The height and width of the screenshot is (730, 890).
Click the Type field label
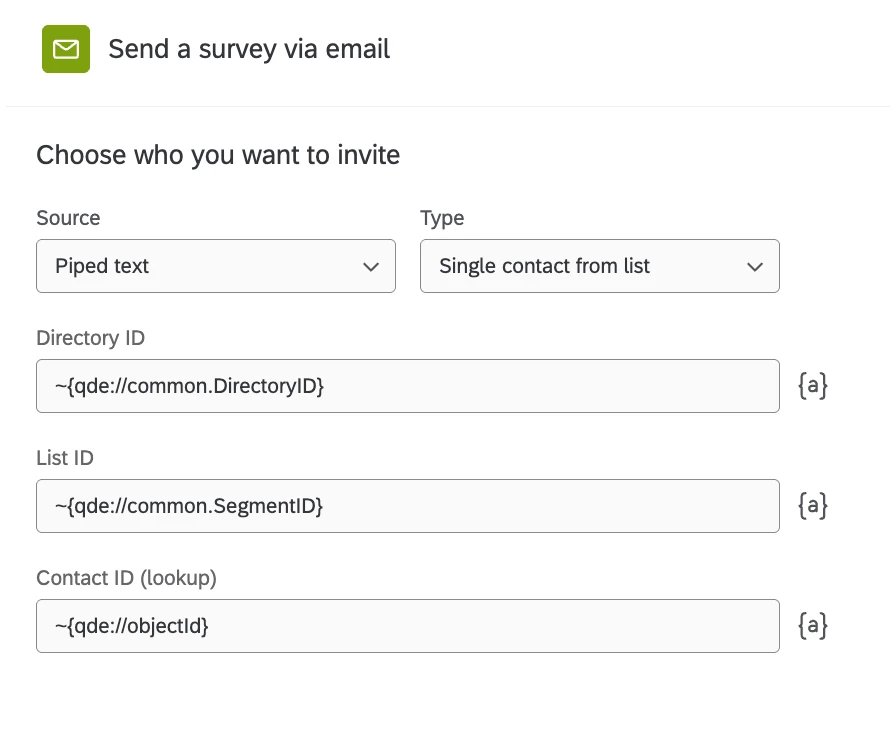pyautogui.click(x=442, y=218)
